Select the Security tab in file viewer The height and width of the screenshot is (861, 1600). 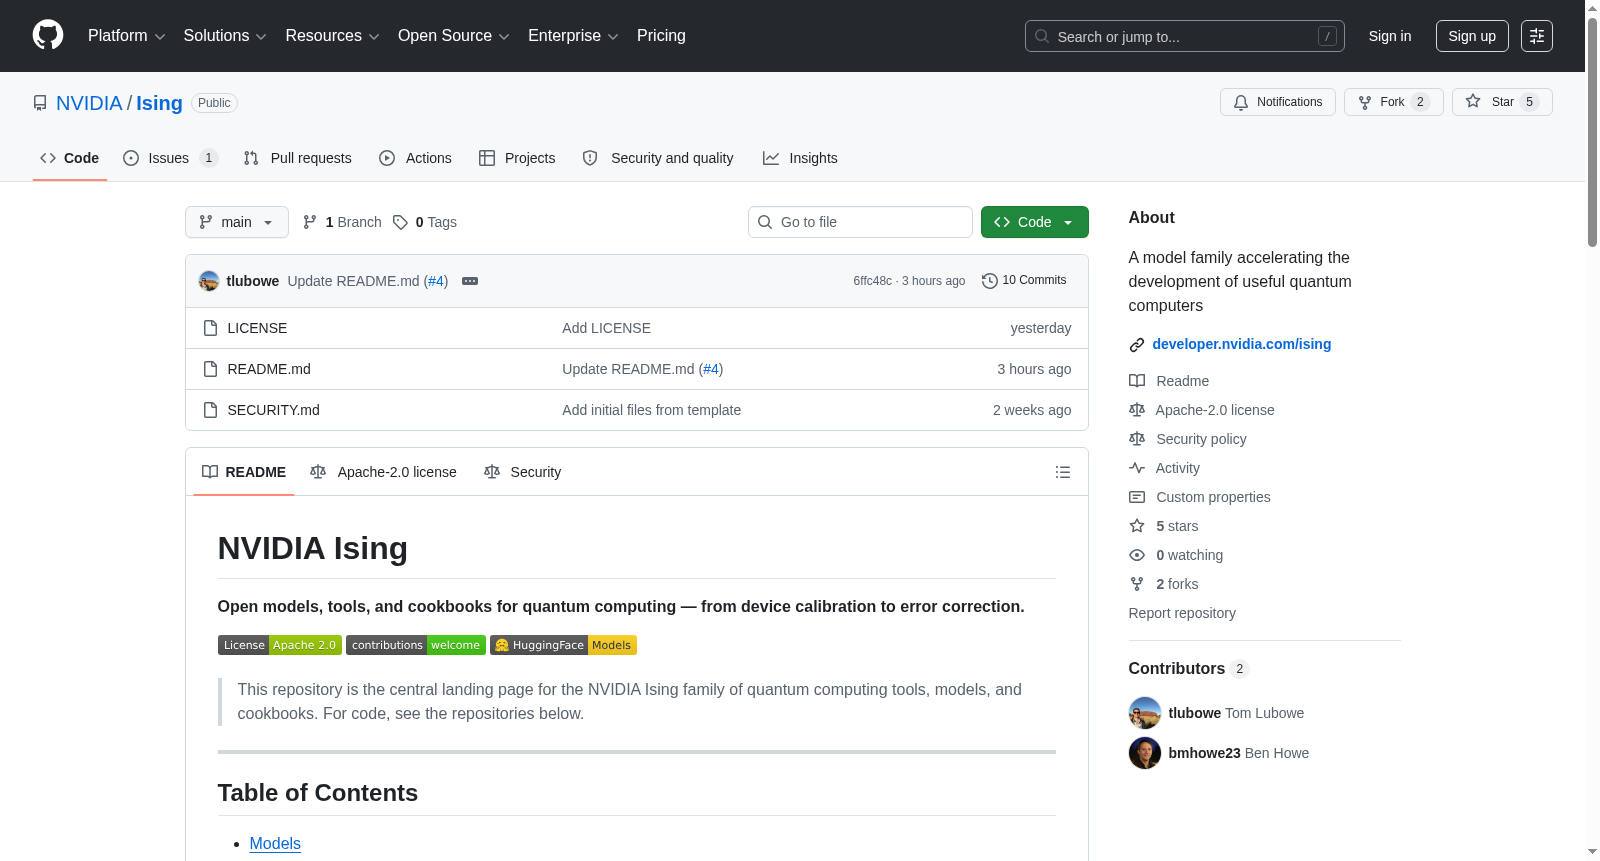click(x=522, y=472)
